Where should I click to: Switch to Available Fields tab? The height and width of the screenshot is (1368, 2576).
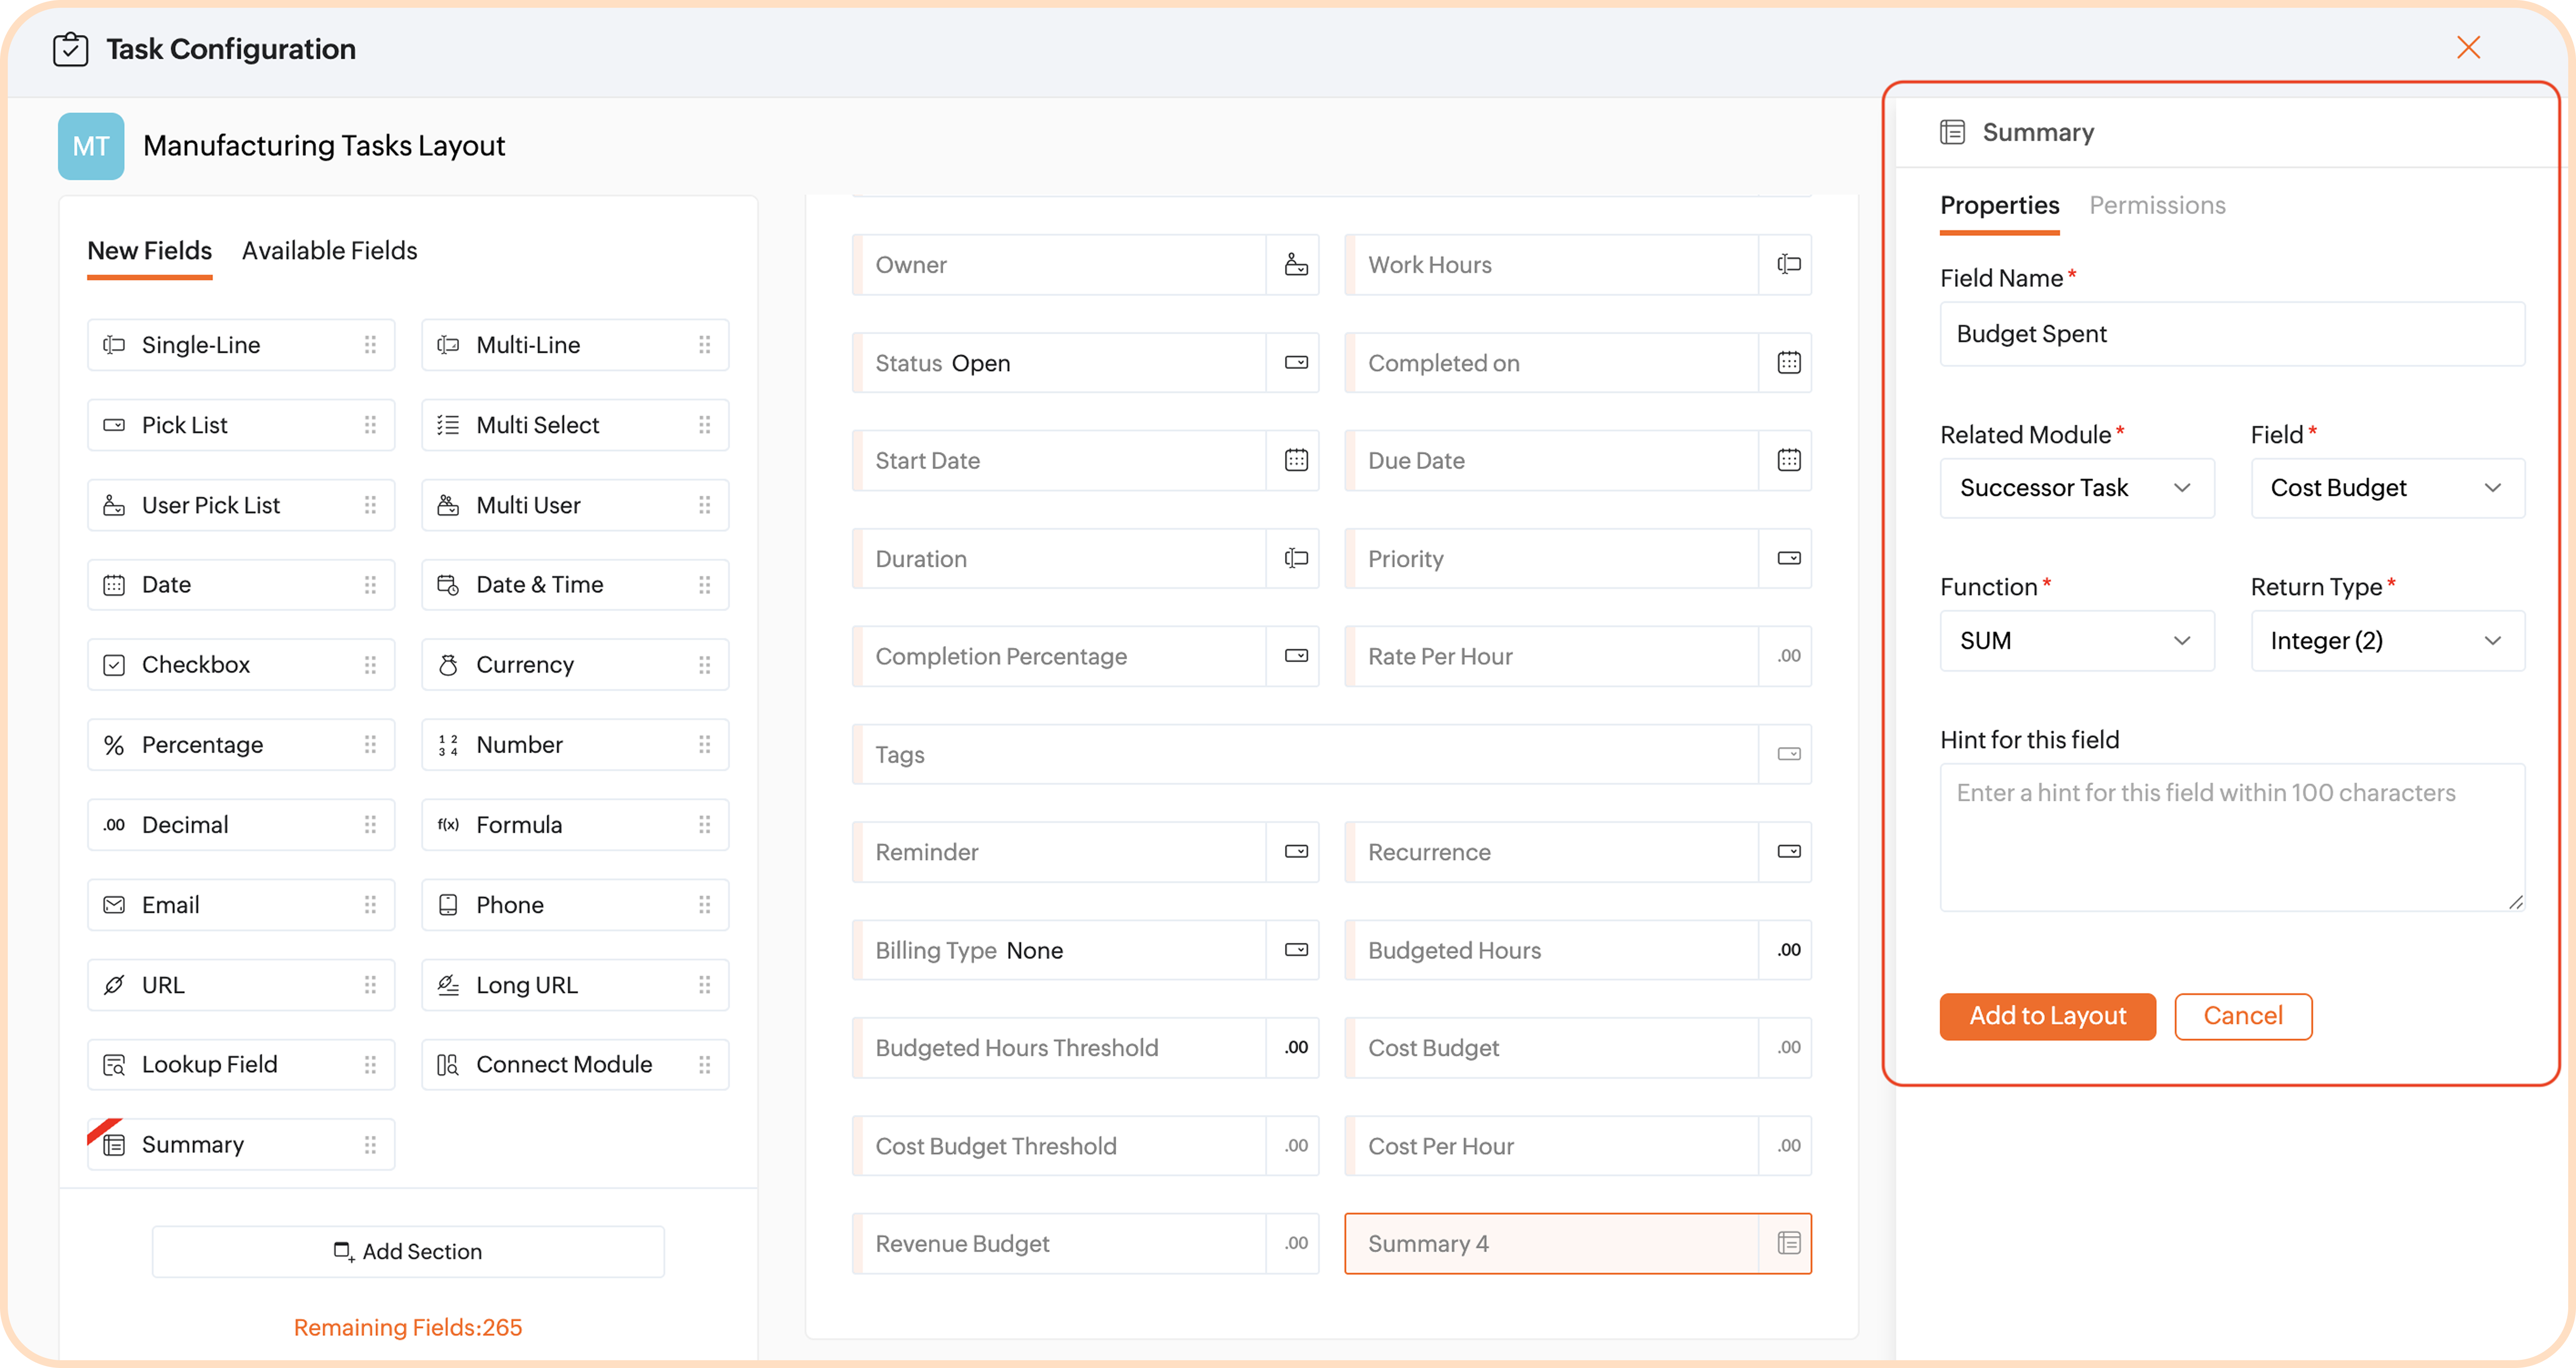click(x=329, y=251)
